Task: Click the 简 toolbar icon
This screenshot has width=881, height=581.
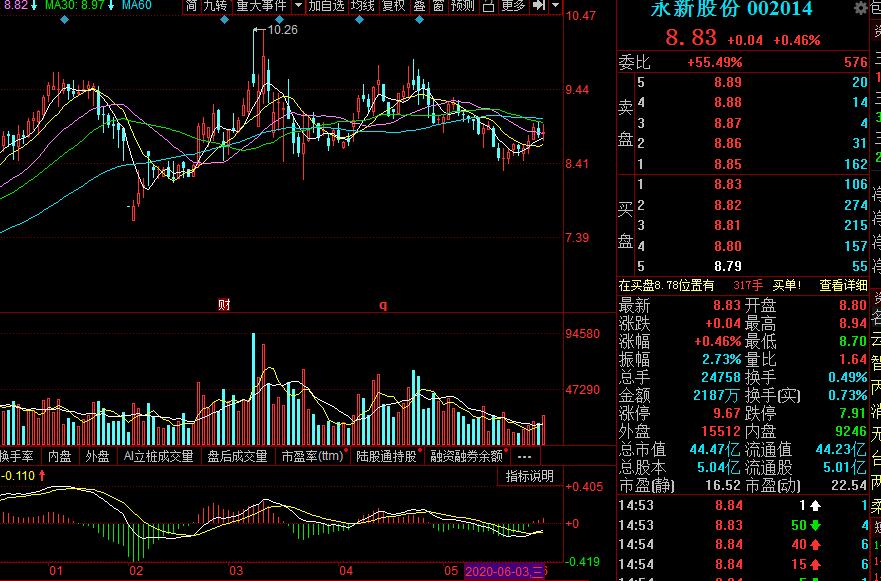Action: pyautogui.click(x=191, y=6)
